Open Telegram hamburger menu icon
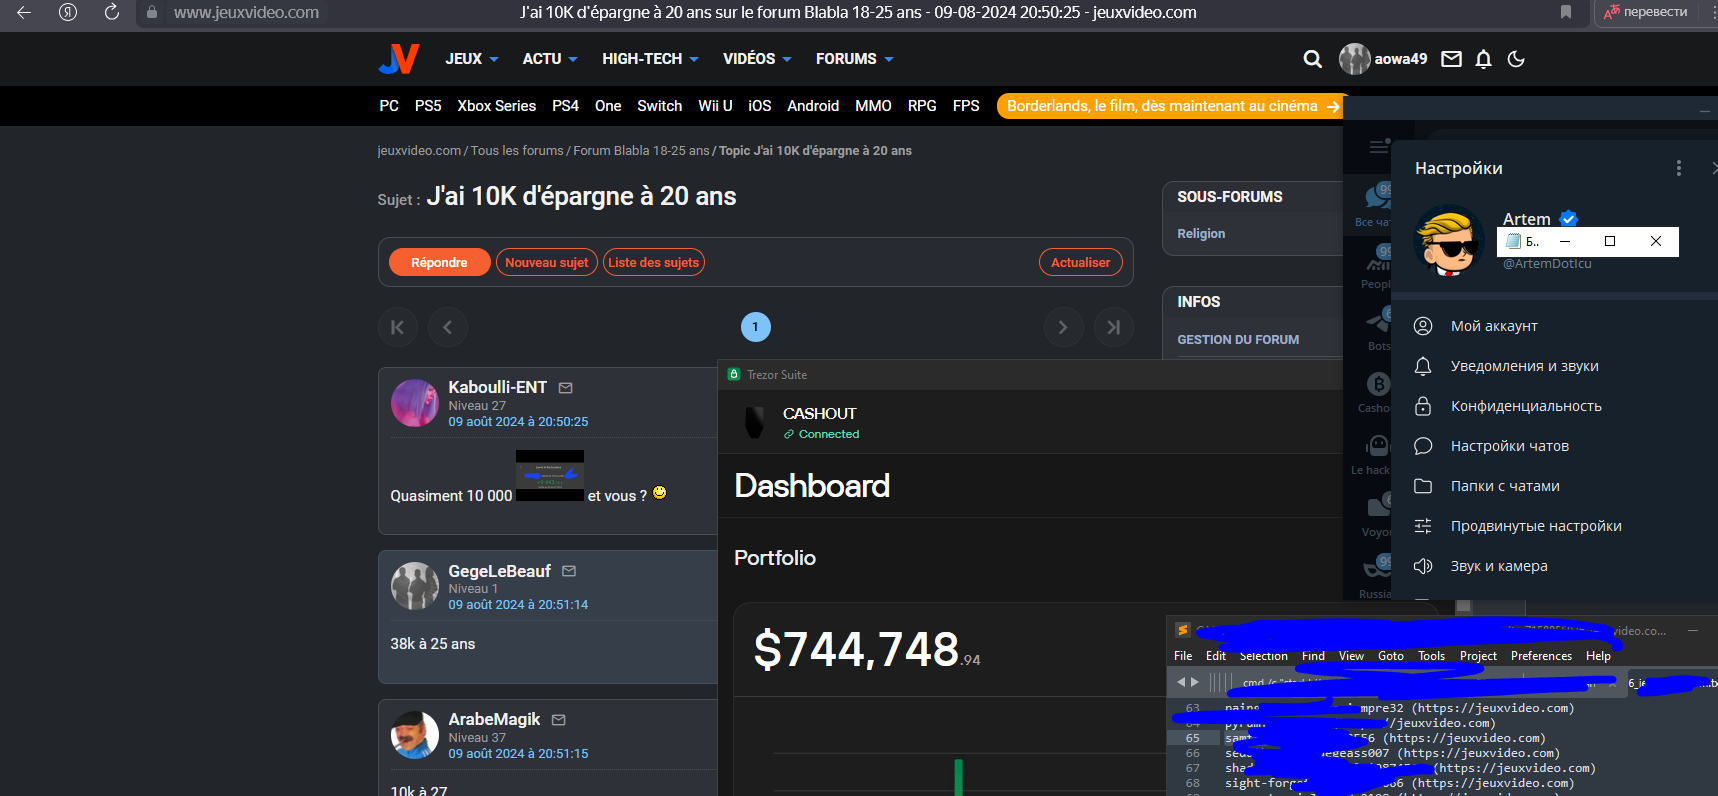The image size is (1718, 796). point(1379,147)
